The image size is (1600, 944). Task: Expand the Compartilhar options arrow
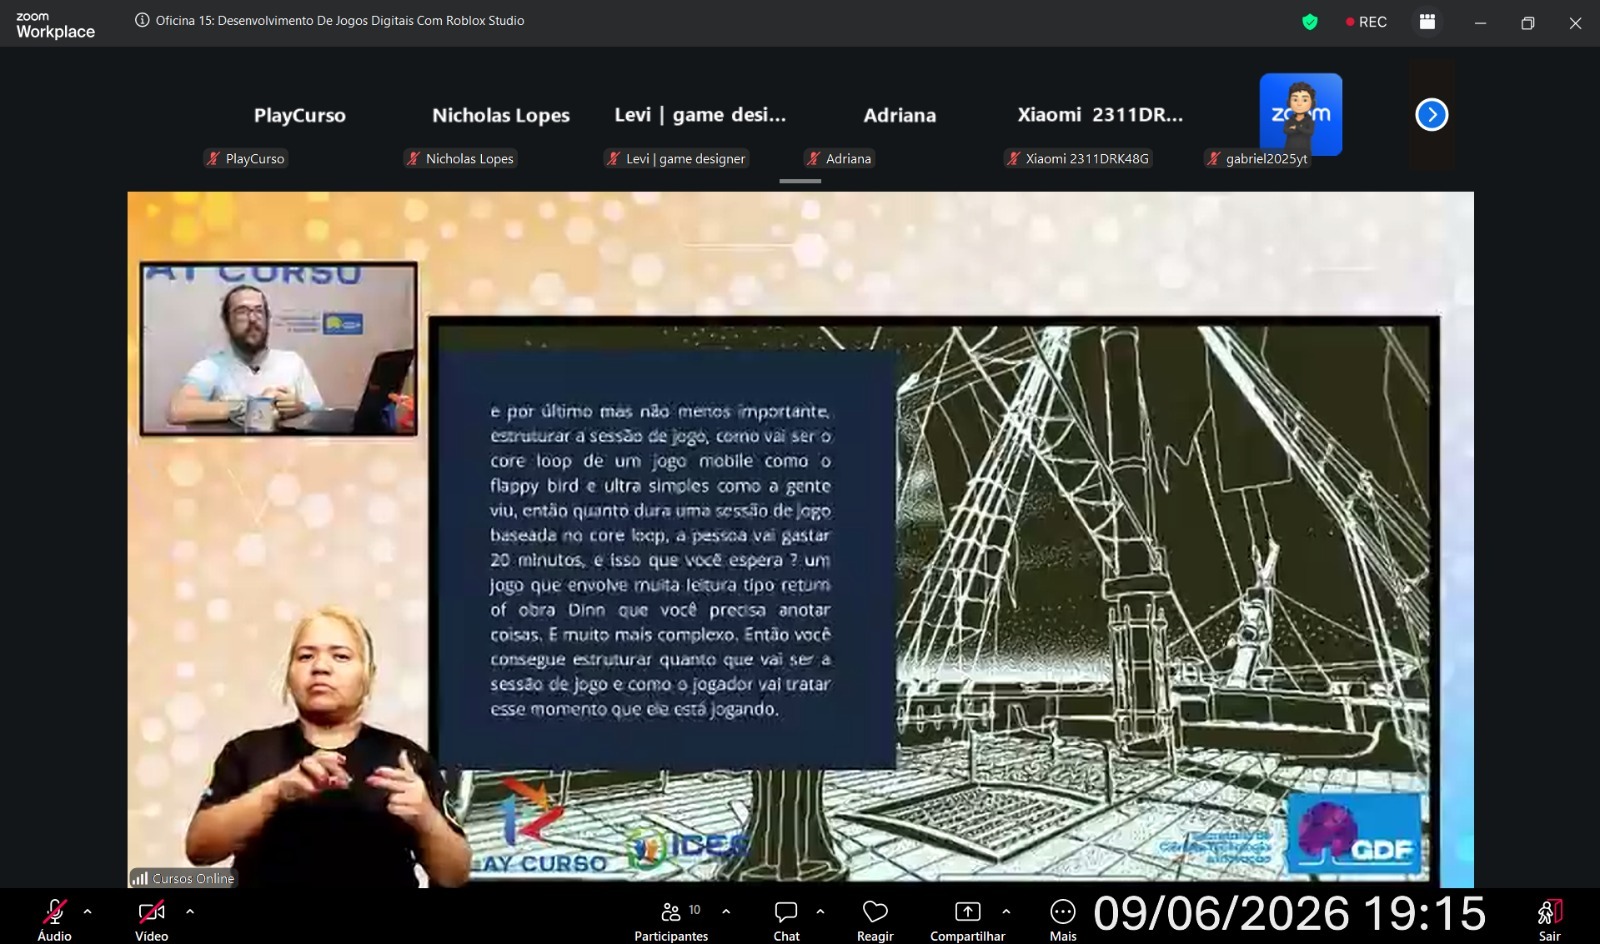[1006, 911]
